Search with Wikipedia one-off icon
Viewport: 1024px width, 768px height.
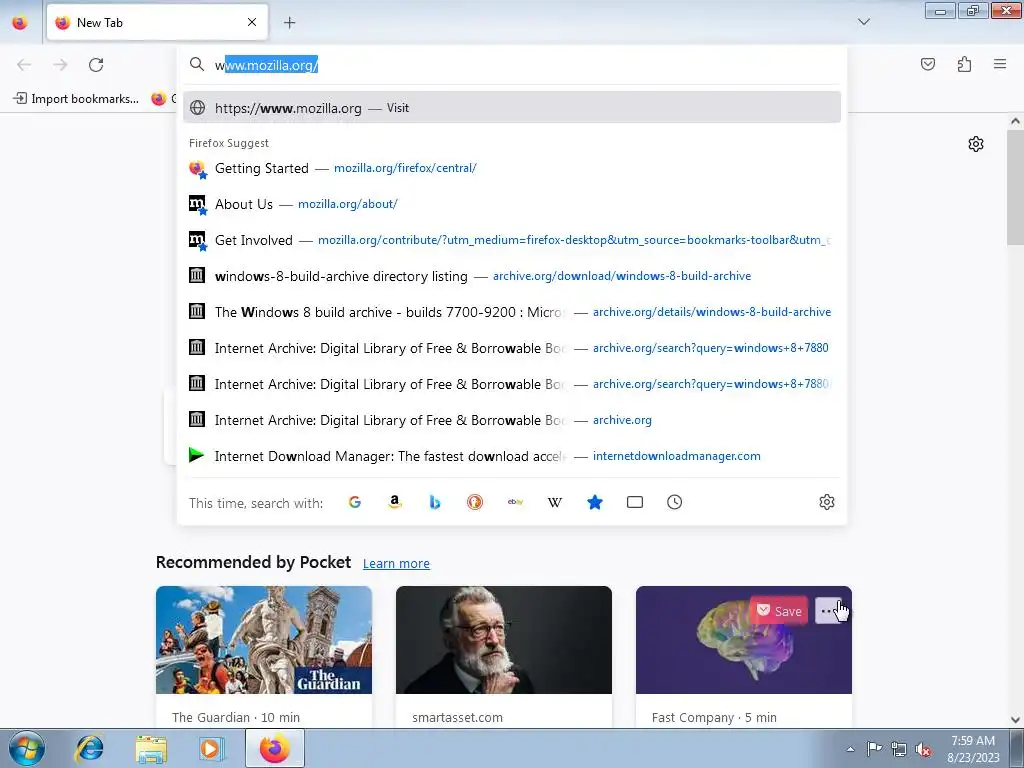555,502
